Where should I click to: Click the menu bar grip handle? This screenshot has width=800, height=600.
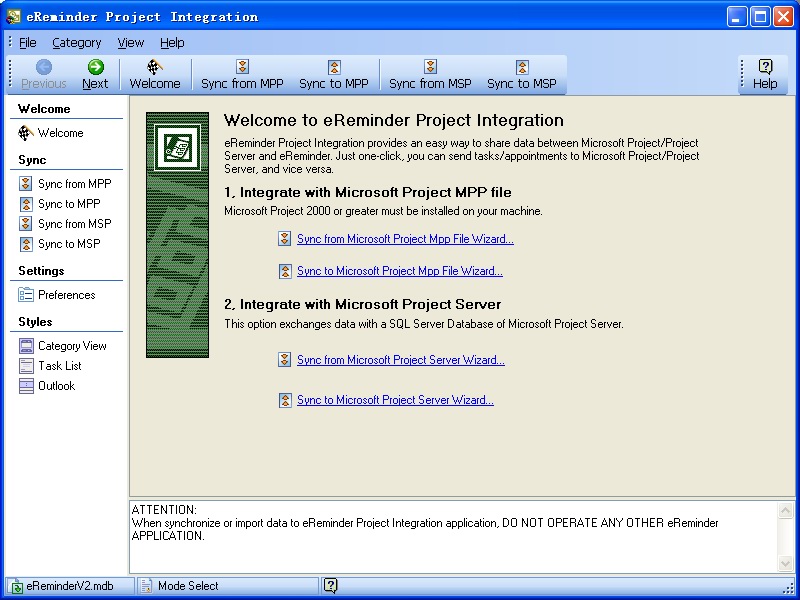(x=10, y=42)
